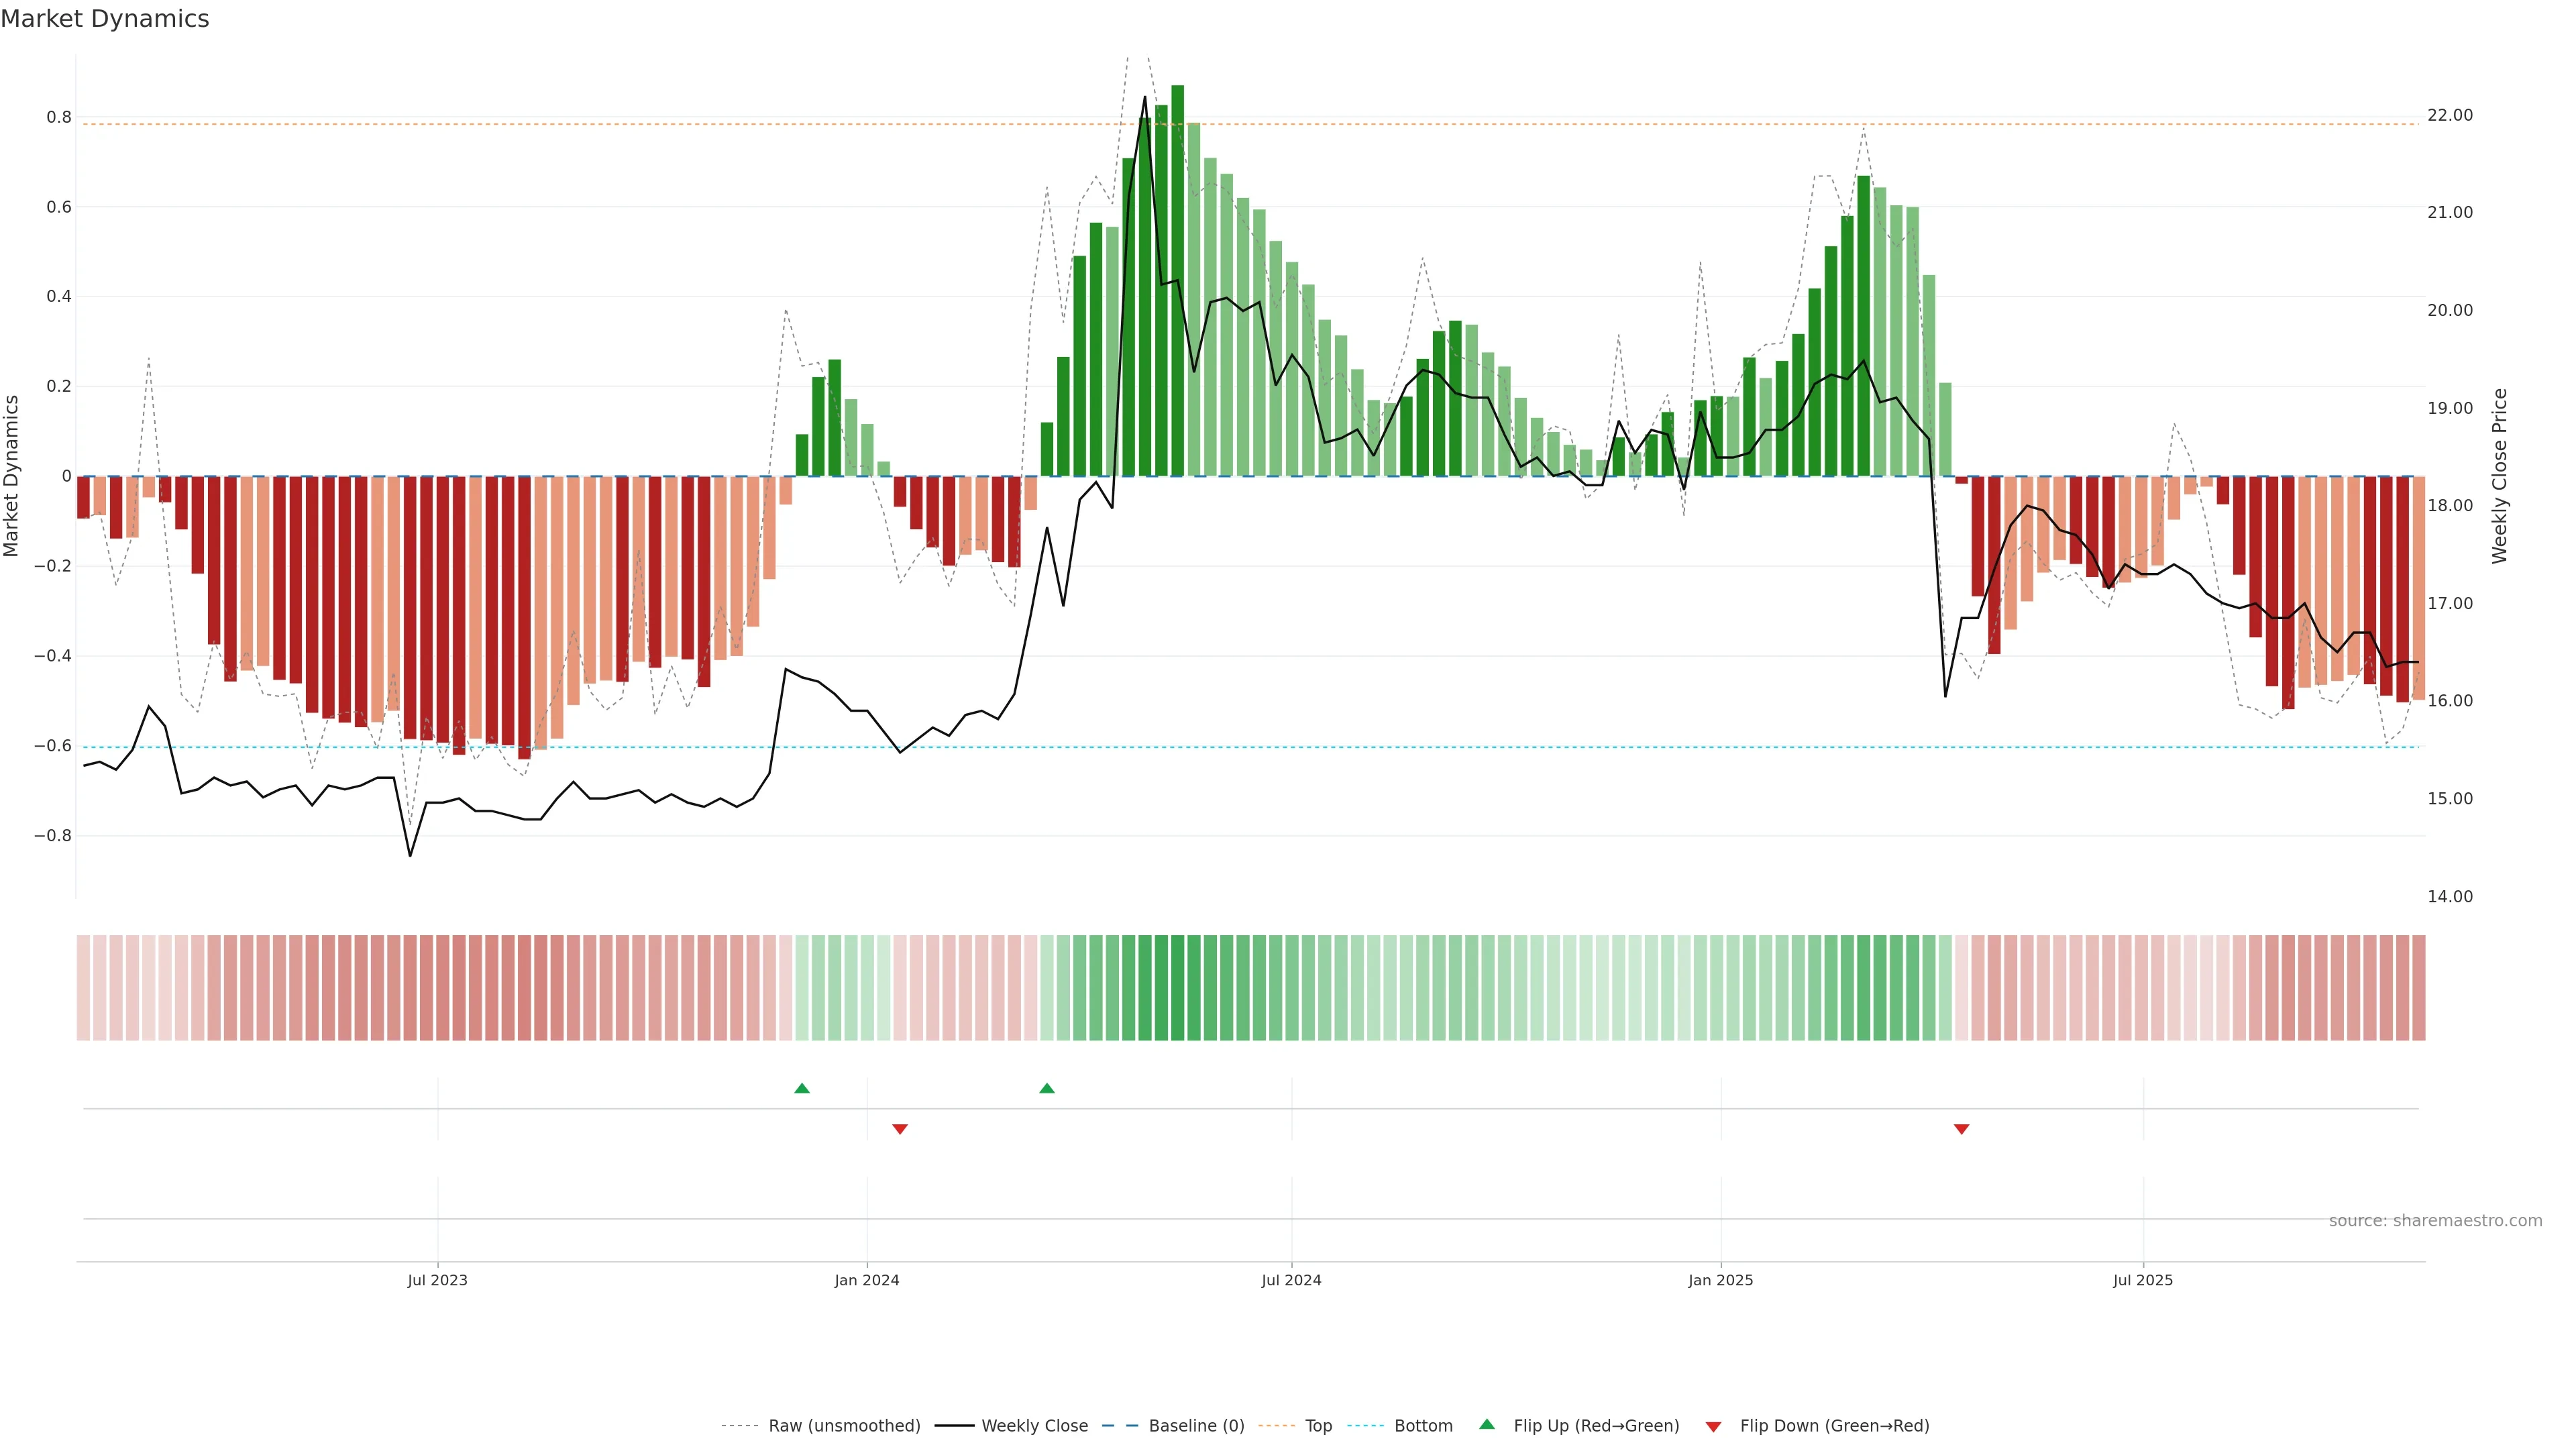This screenshot has width=2576, height=1449.
Task: Click the Flip Down red triangle legend icon
Action: (1713, 1426)
